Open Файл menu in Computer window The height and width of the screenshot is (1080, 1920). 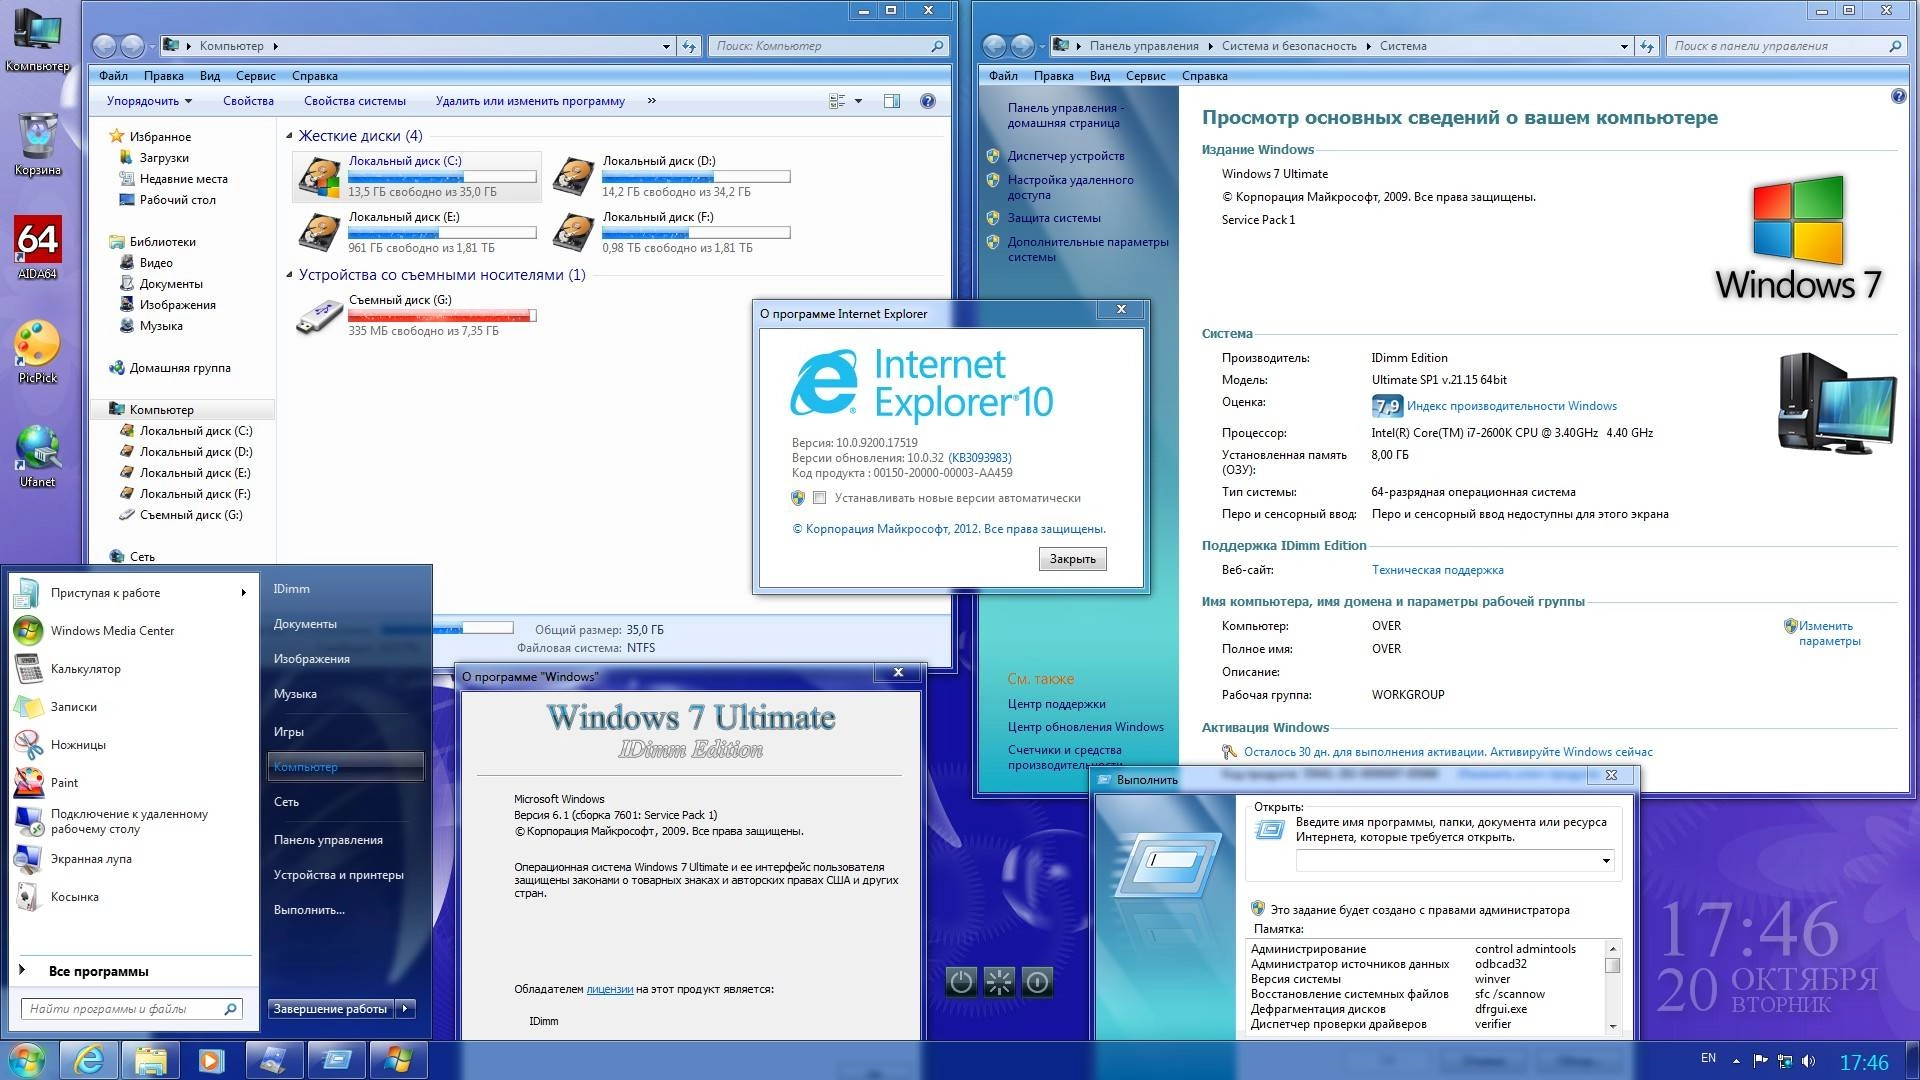[x=113, y=76]
